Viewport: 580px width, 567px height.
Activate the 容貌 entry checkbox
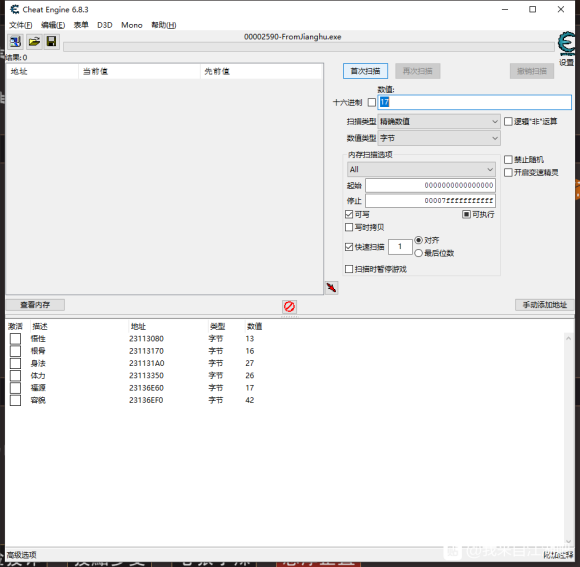coord(15,400)
